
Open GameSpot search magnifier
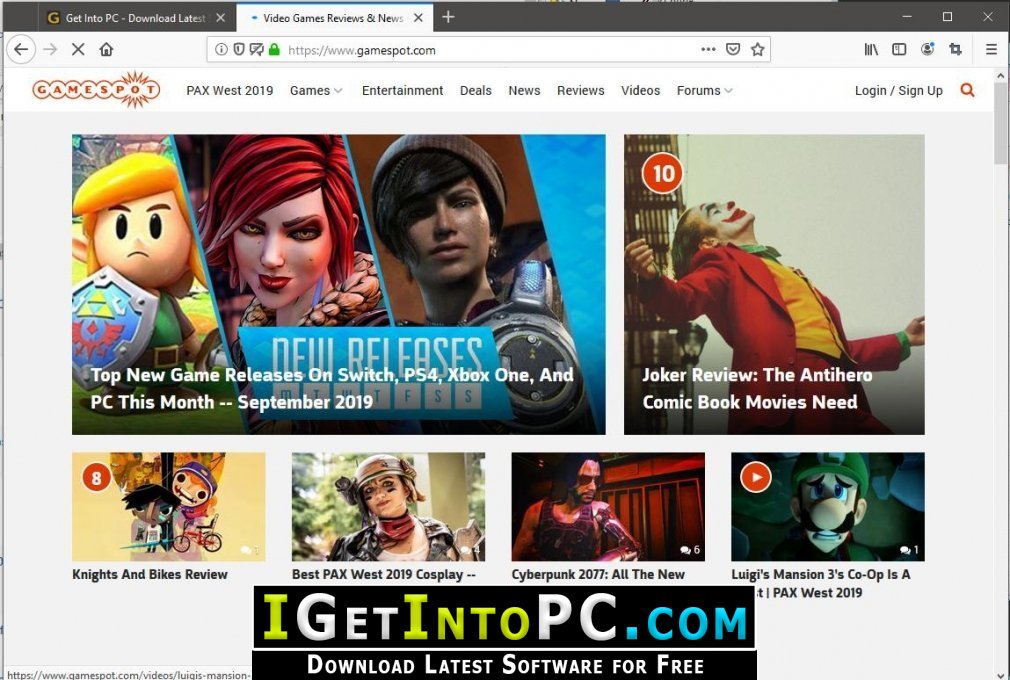point(967,90)
